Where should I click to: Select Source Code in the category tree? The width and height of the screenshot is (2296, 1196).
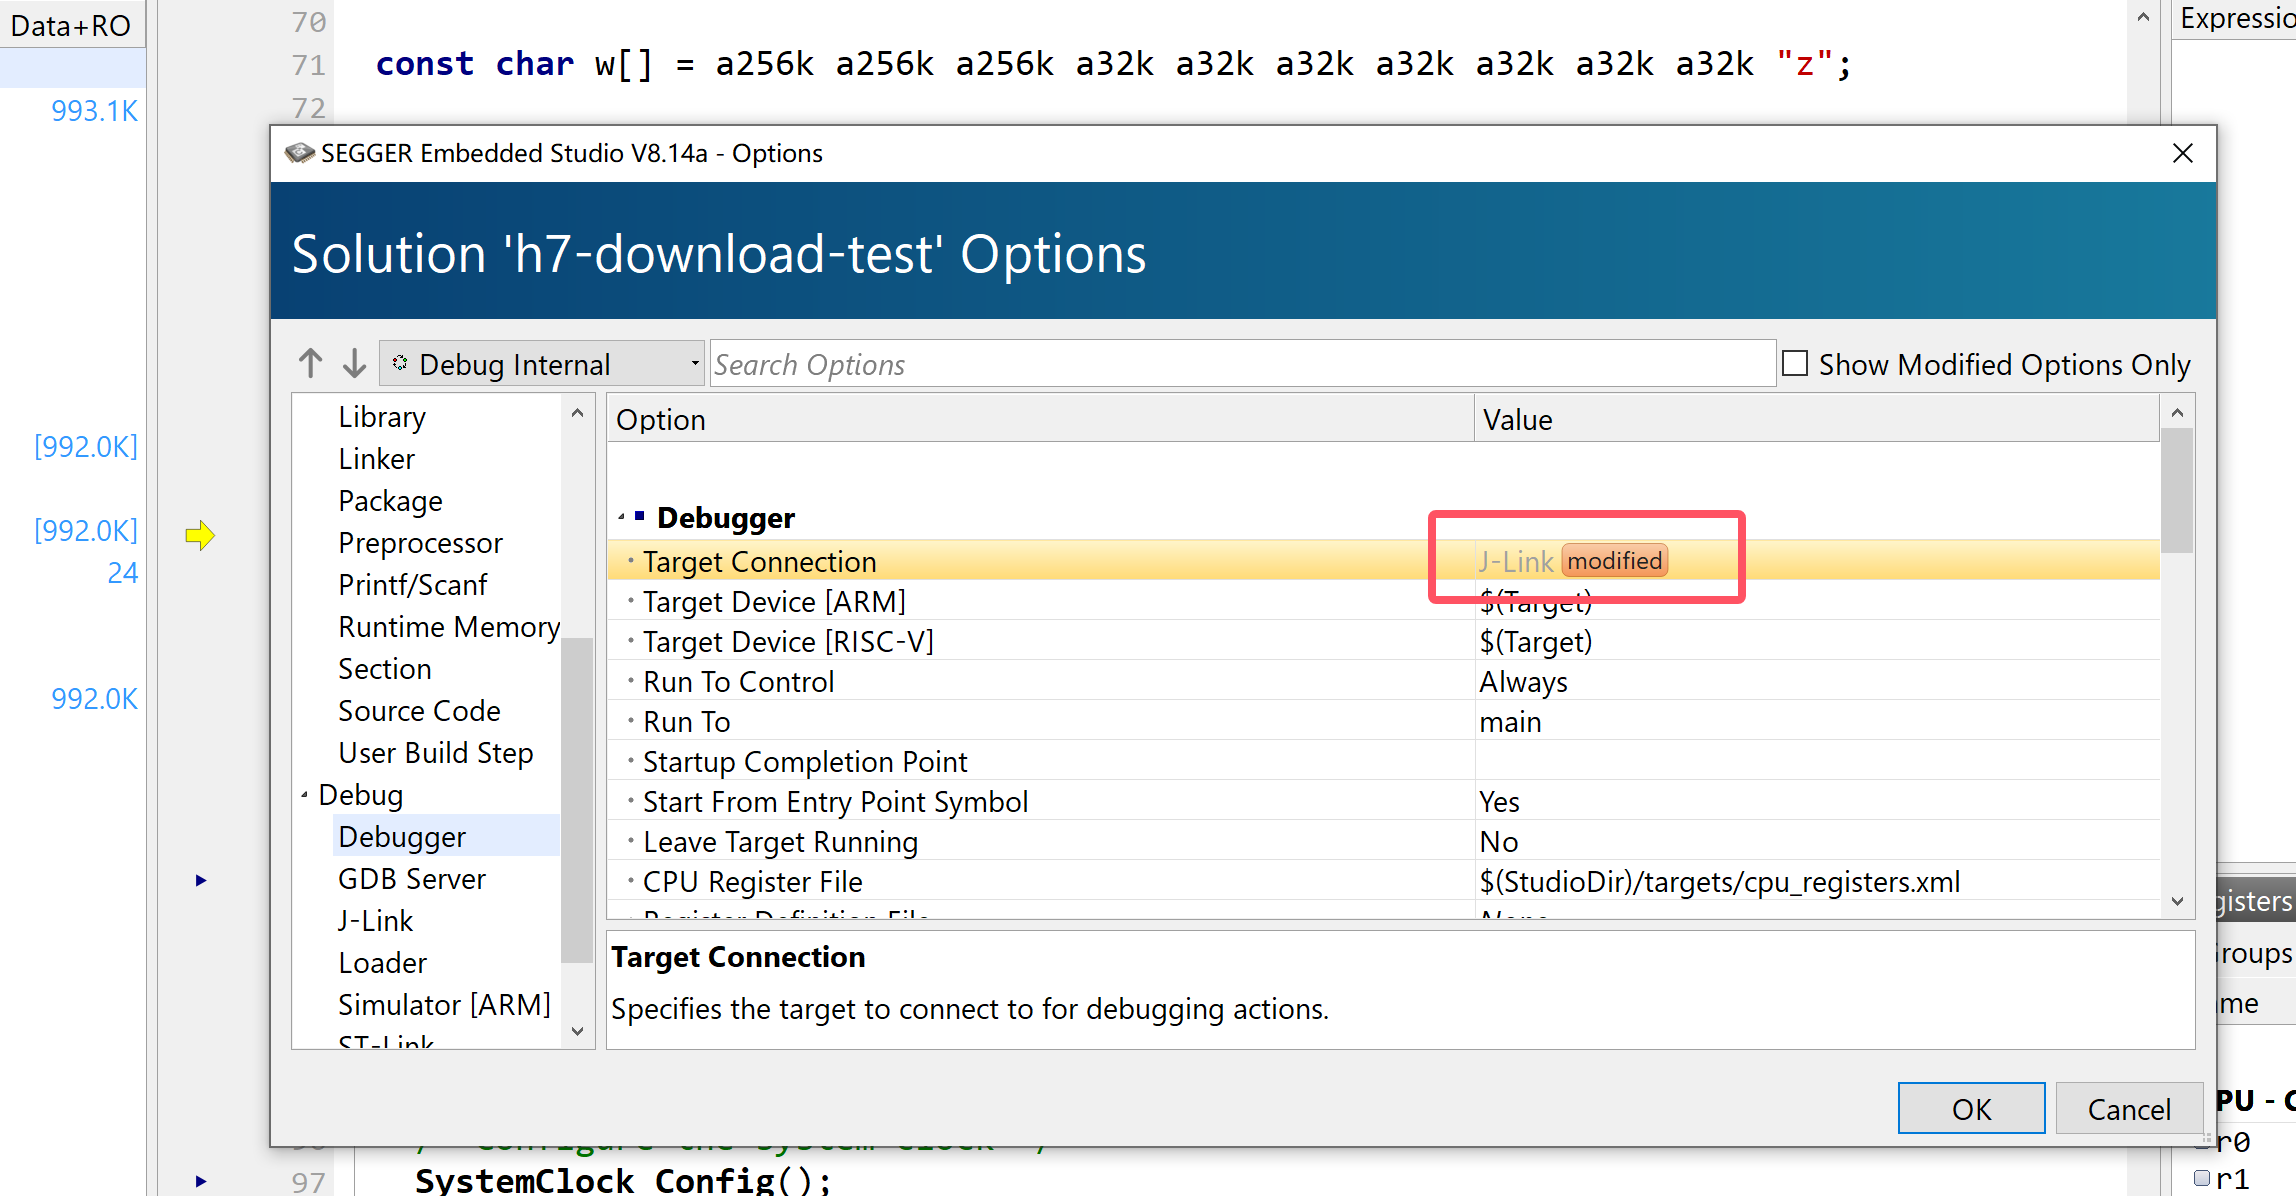pos(419,711)
